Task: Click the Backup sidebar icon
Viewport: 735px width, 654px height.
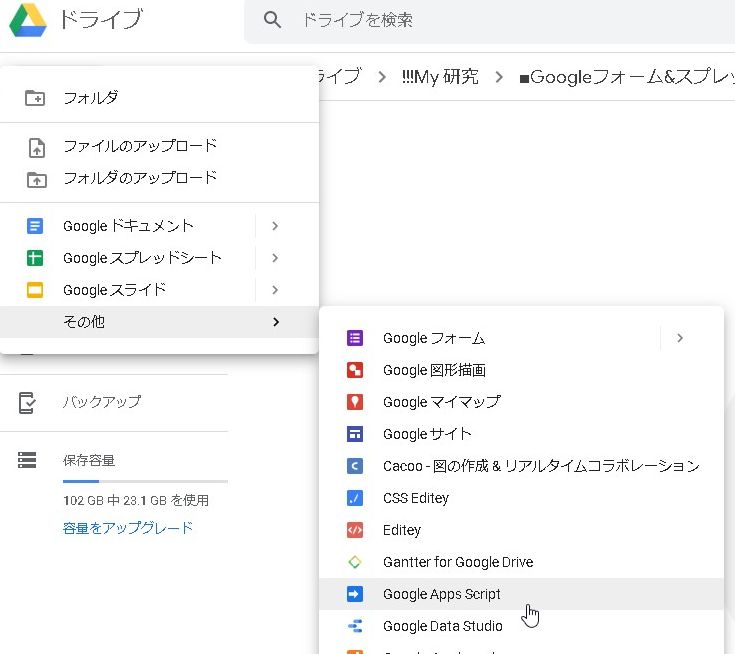Action: [28, 402]
